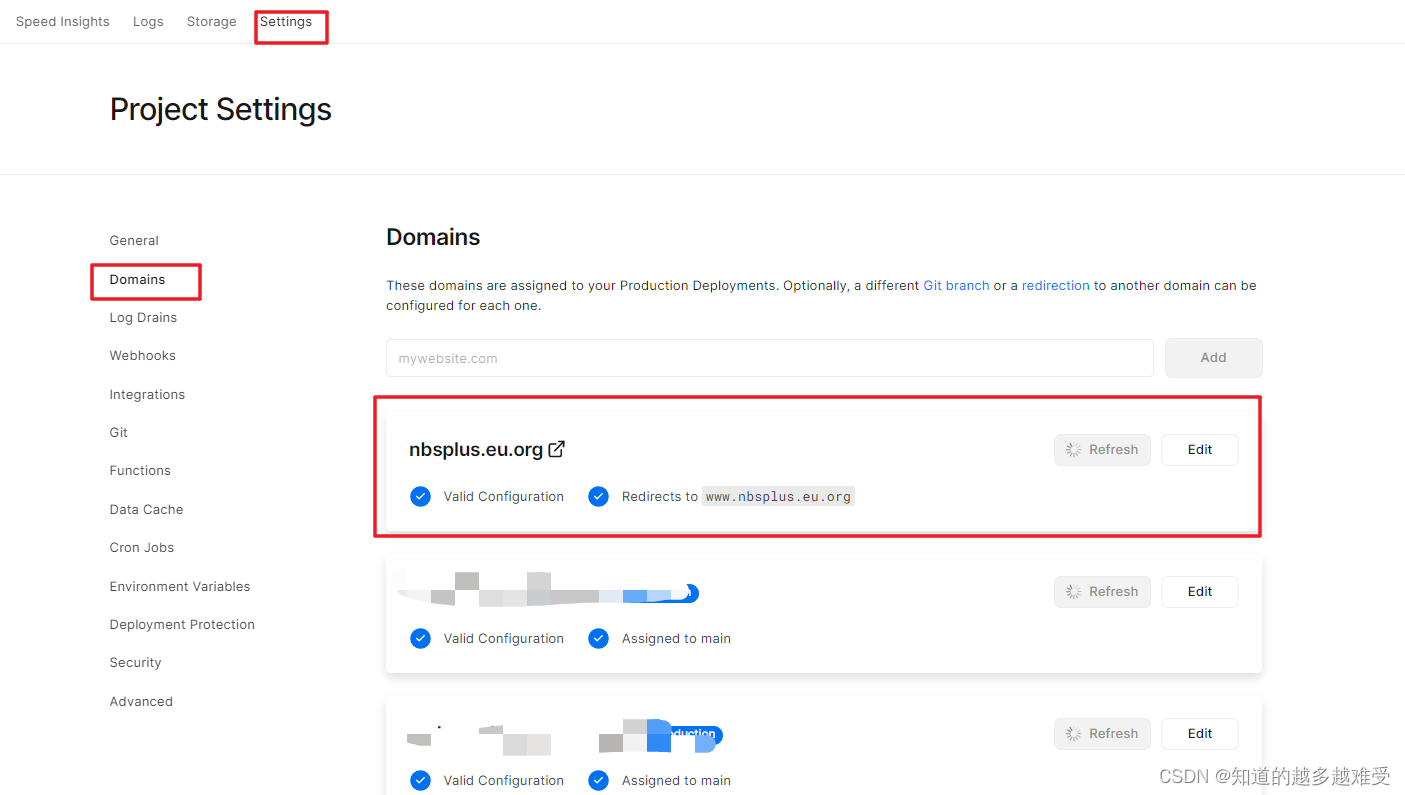Go to Webhooks settings
This screenshot has height=795, width=1405.
(x=142, y=355)
